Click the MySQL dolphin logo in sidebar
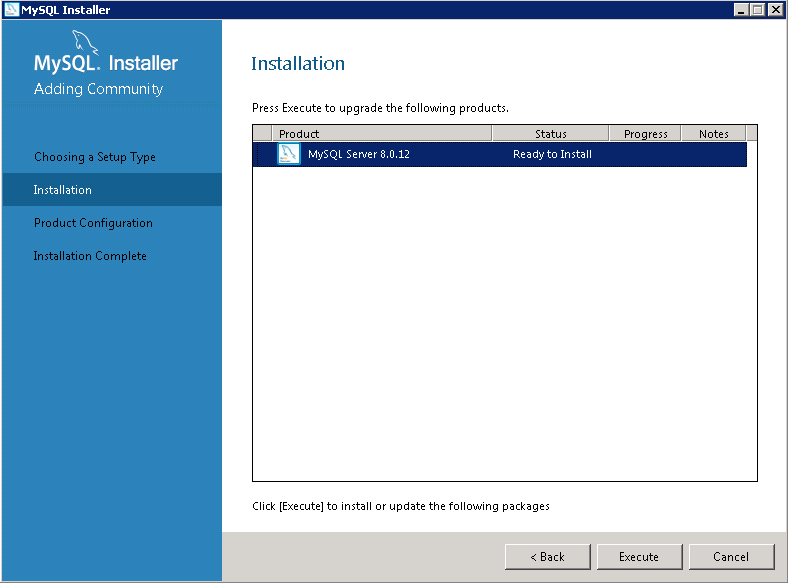Screen dimensions: 788x583 (85, 42)
